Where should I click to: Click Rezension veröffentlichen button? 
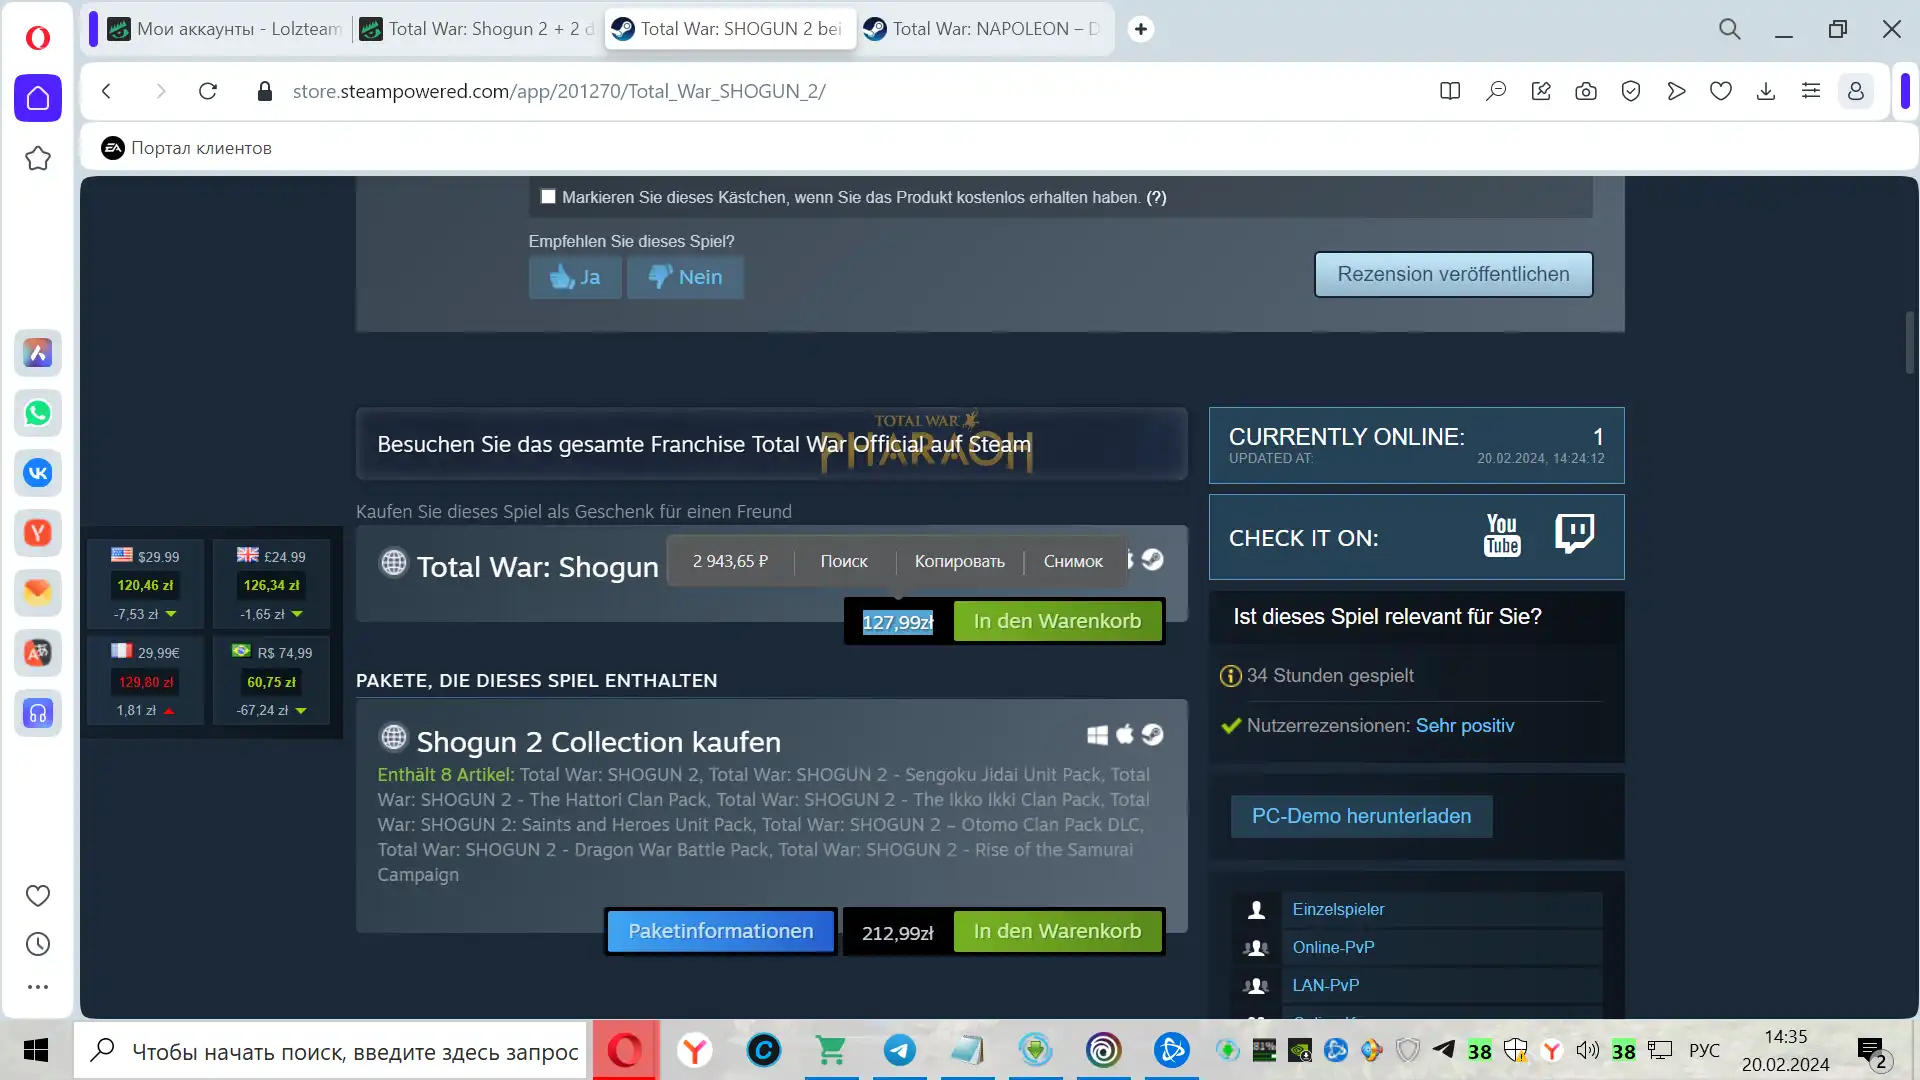(1453, 274)
